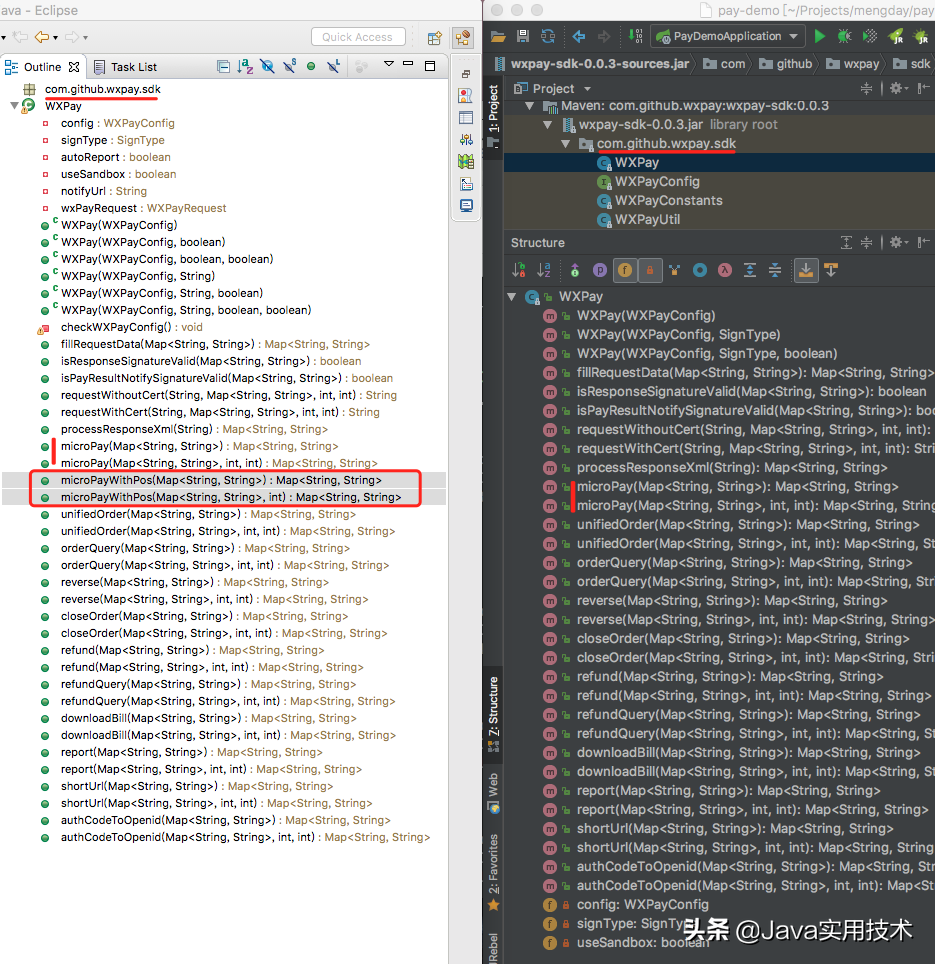Click Restore icon atop Eclipse side view stack

pyautogui.click(x=466, y=74)
